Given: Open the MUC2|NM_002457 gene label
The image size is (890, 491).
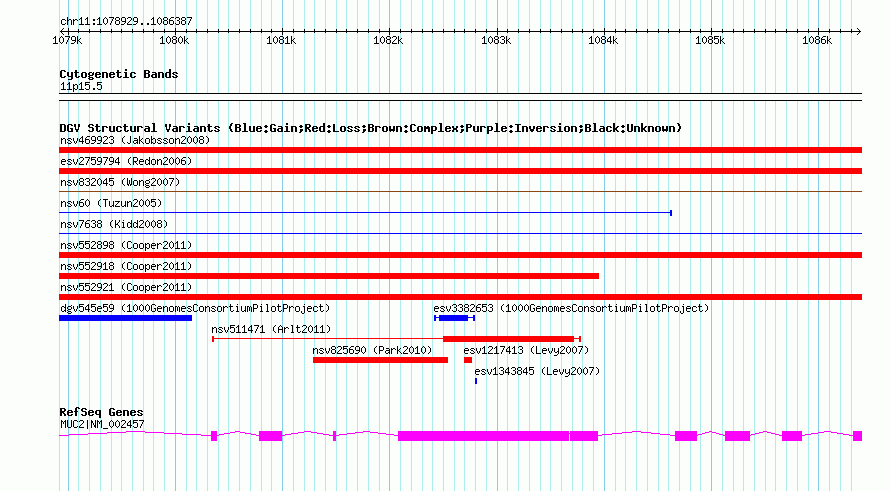Looking at the screenshot, I should coord(102,424).
